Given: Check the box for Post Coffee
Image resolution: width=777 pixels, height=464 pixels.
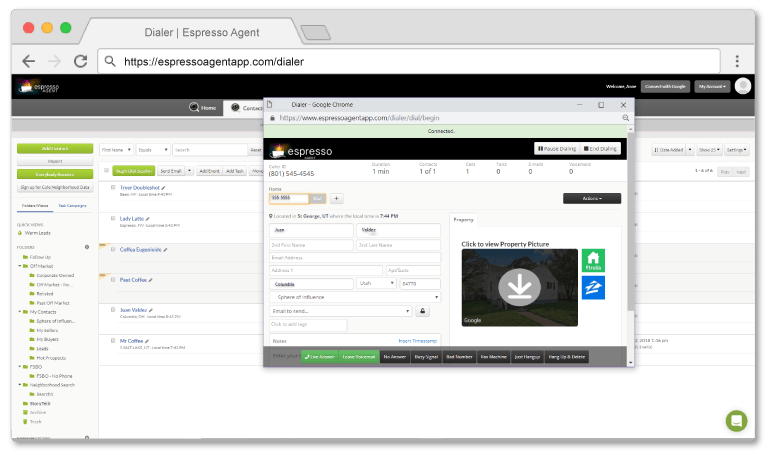Looking at the screenshot, I should pos(113,280).
